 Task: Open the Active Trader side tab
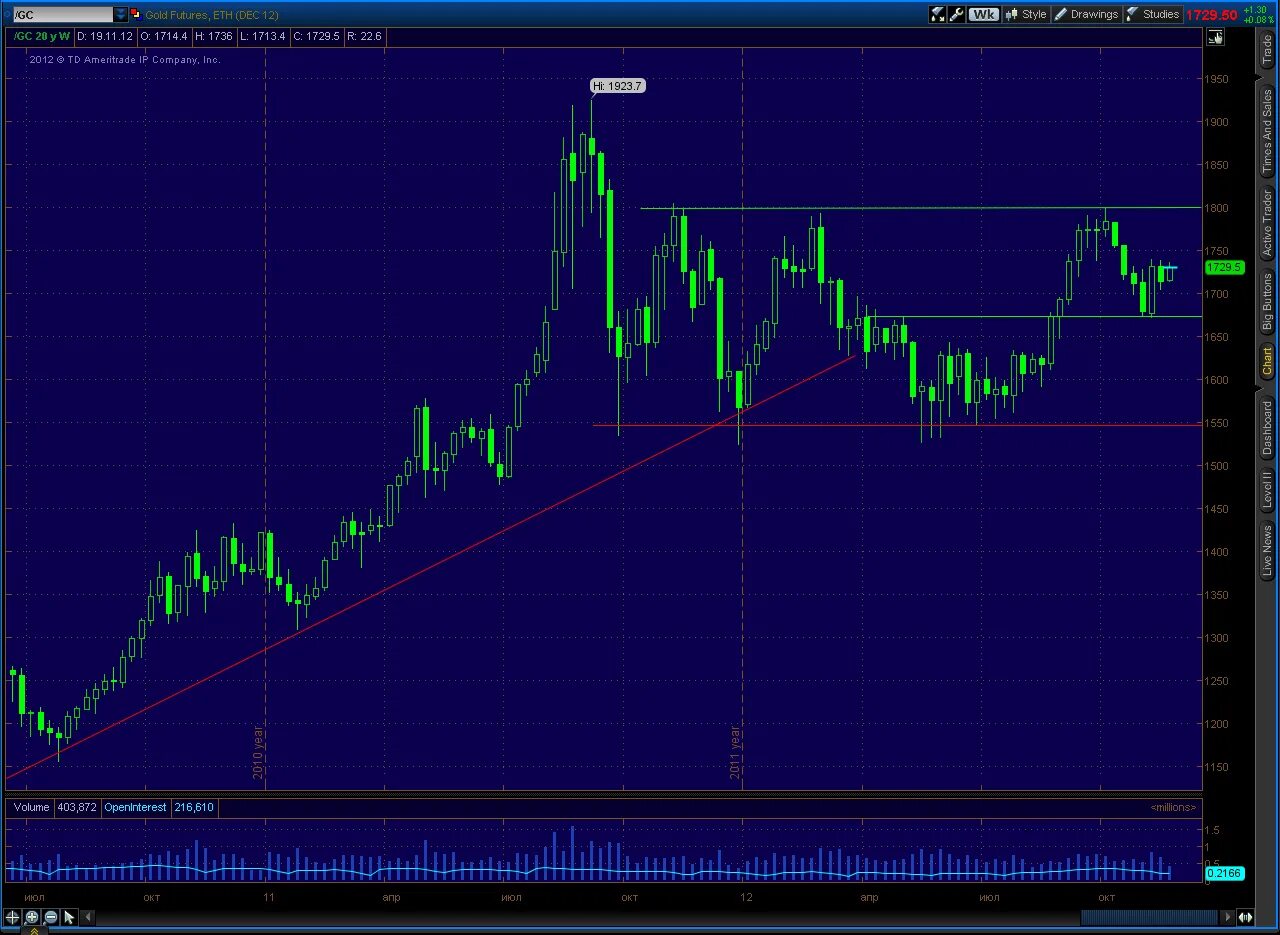(x=1267, y=222)
